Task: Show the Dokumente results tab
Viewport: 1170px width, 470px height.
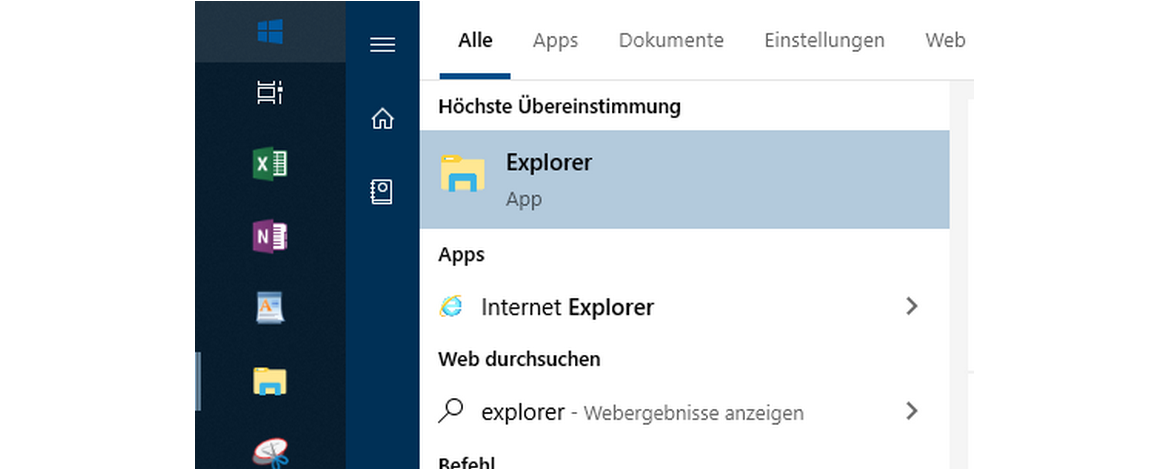Action: (671, 41)
